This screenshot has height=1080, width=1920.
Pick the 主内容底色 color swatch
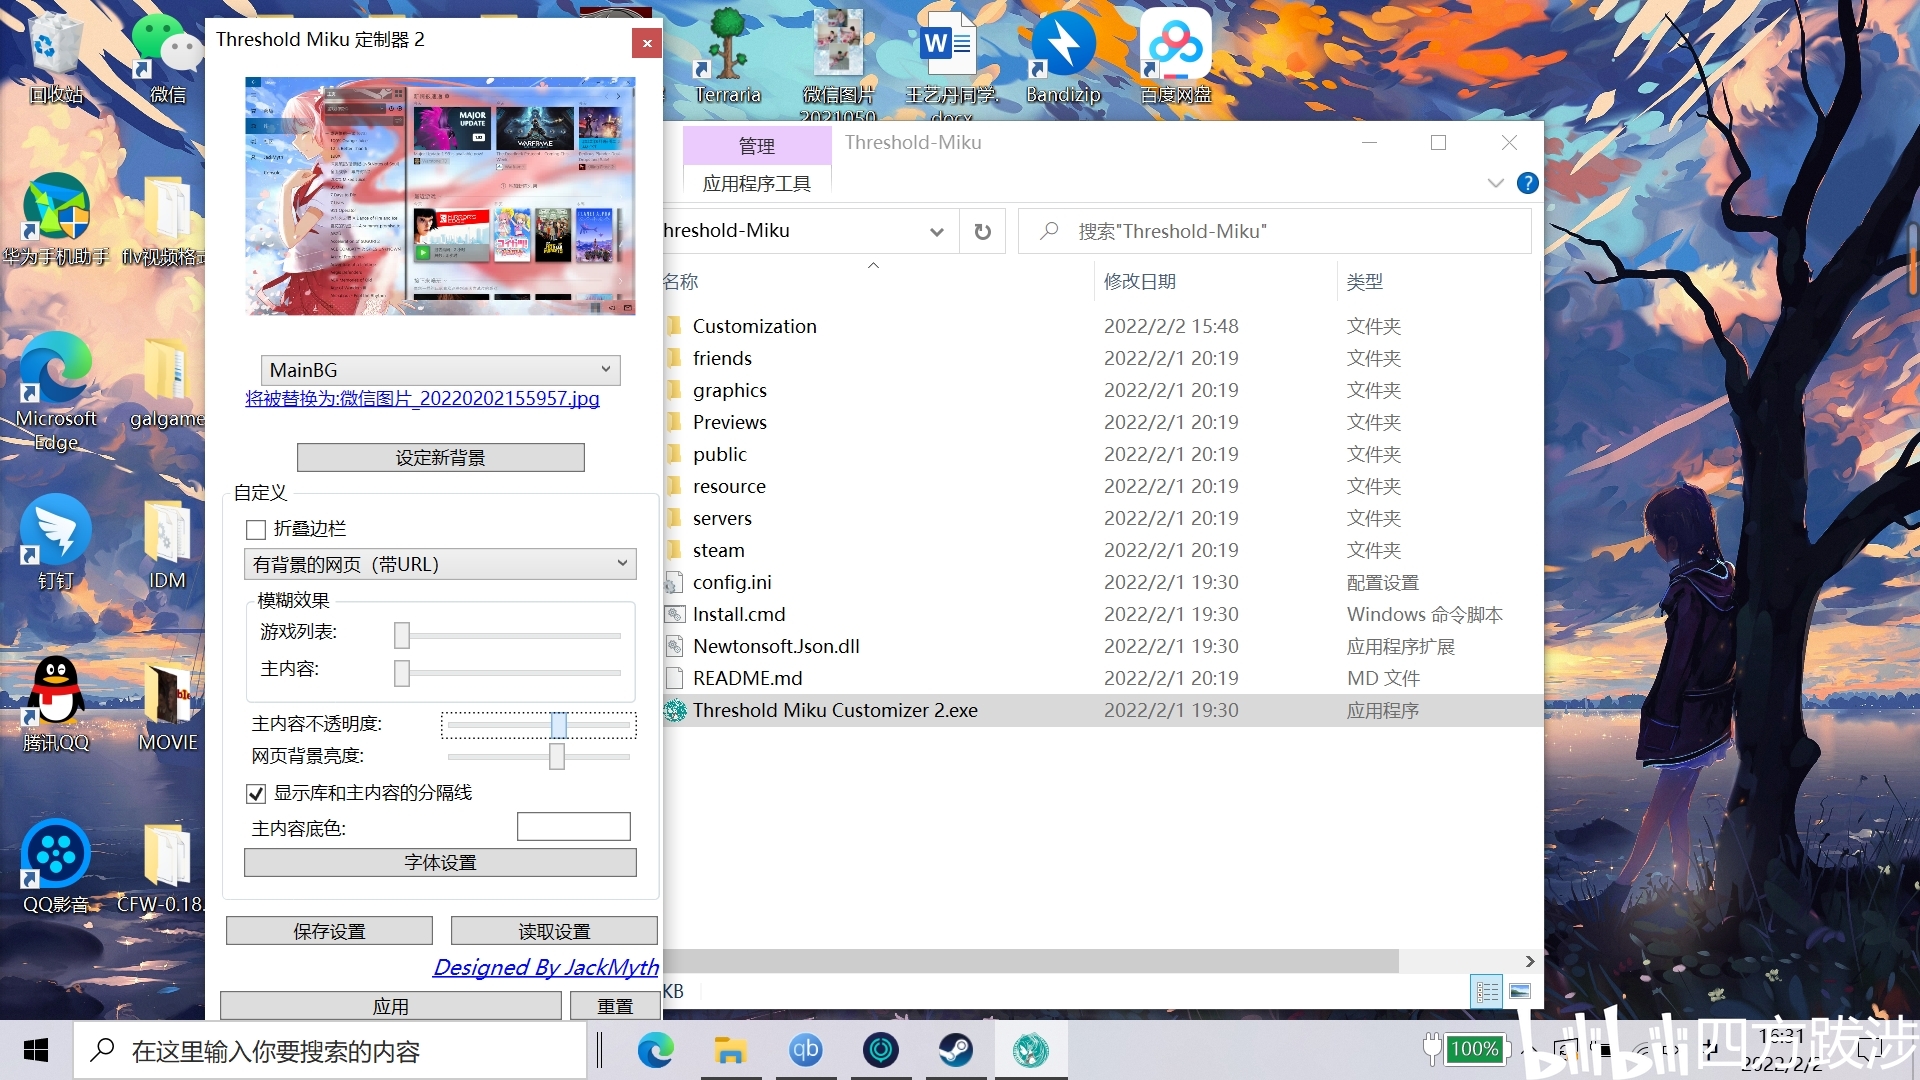(573, 827)
